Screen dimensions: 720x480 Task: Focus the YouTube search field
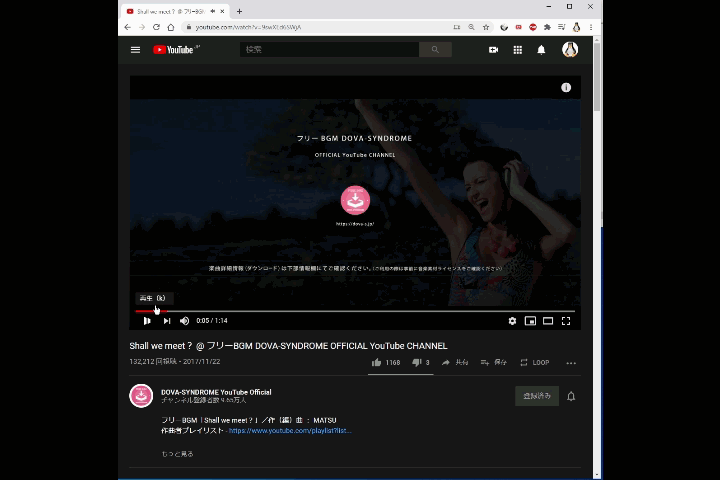329,50
